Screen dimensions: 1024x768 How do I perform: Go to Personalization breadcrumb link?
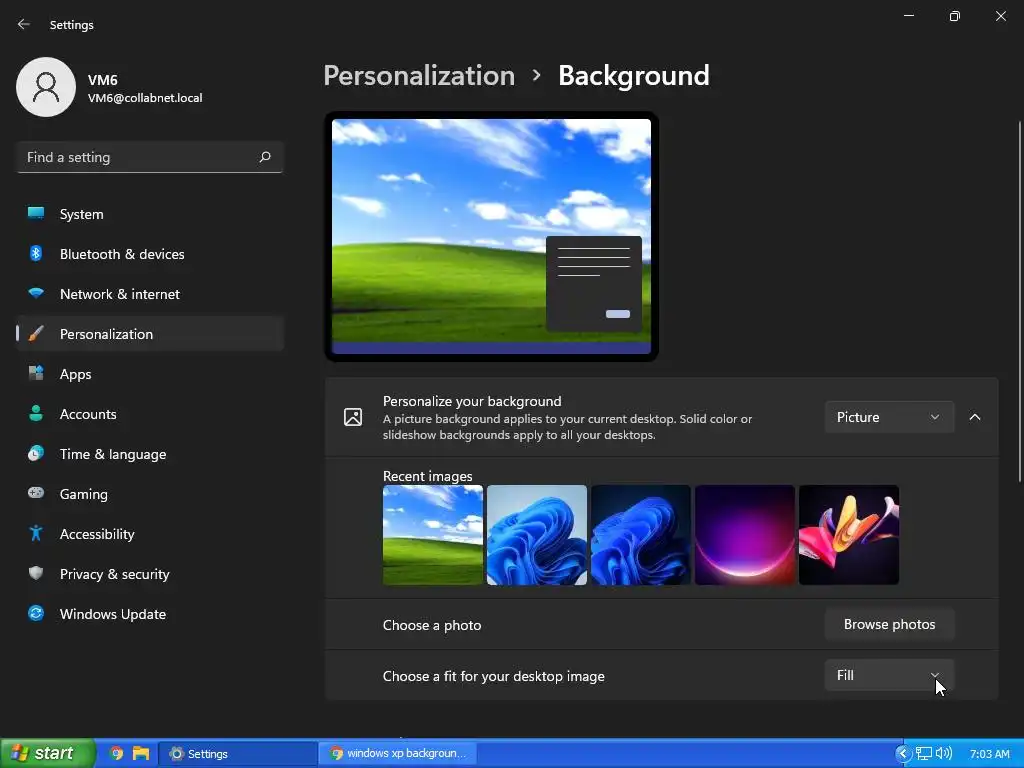point(419,76)
